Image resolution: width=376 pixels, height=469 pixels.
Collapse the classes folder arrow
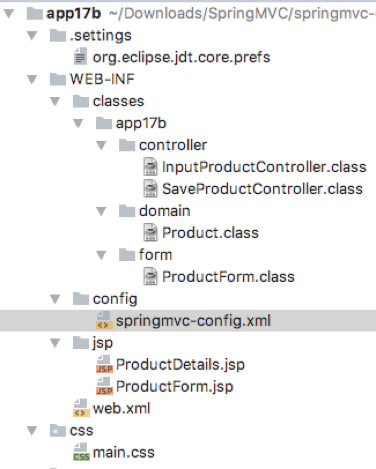click(x=55, y=101)
